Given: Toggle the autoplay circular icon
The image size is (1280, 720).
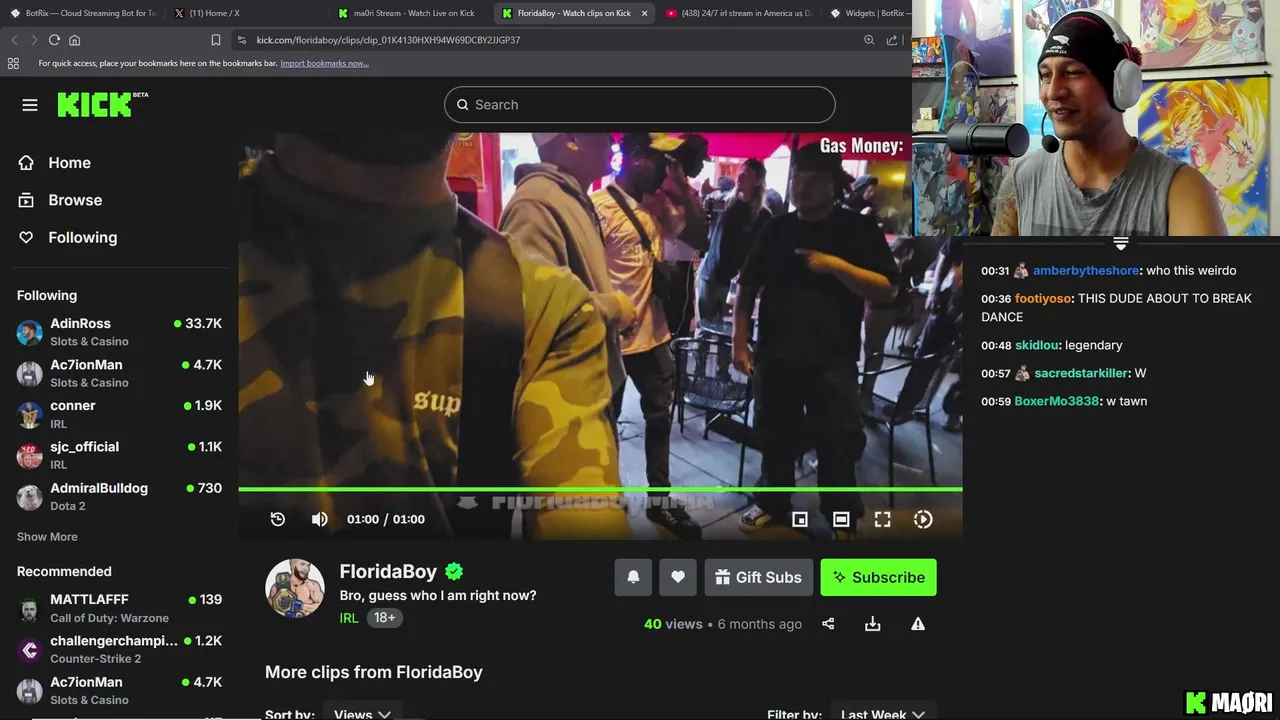Looking at the screenshot, I should pyautogui.click(x=923, y=519).
